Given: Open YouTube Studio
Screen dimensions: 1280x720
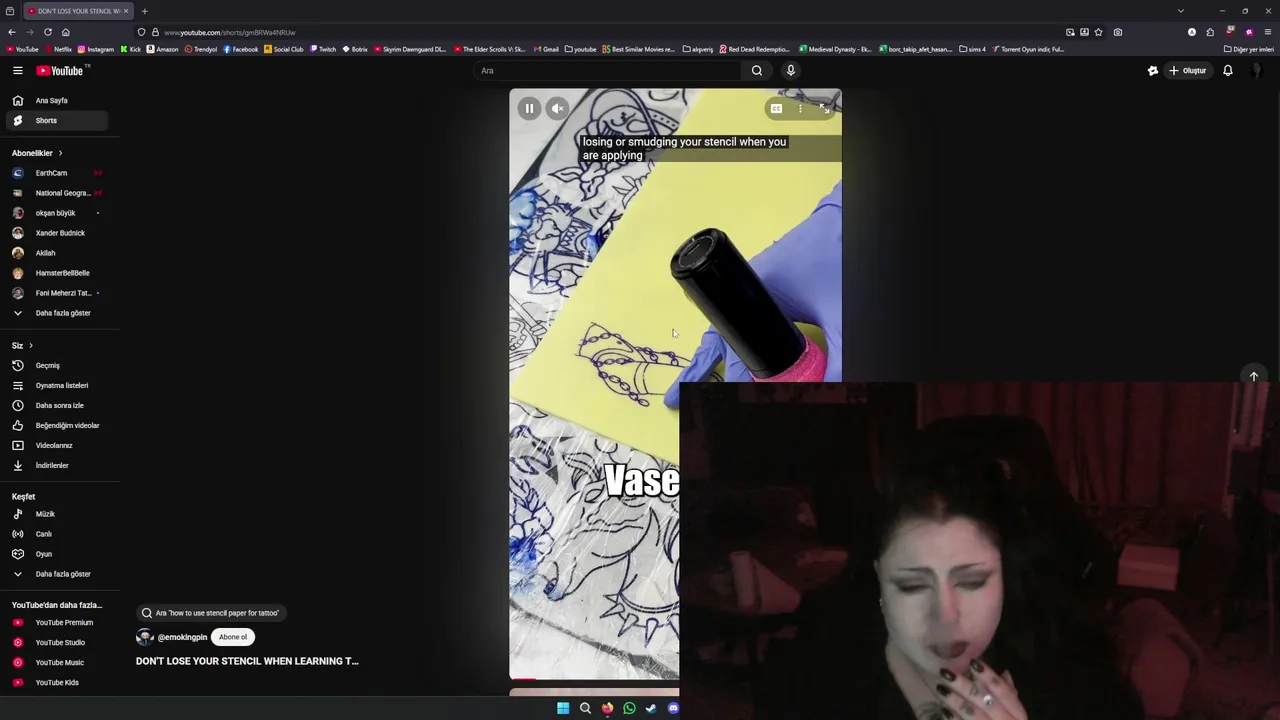Looking at the screenshot, I should (55, 642).
